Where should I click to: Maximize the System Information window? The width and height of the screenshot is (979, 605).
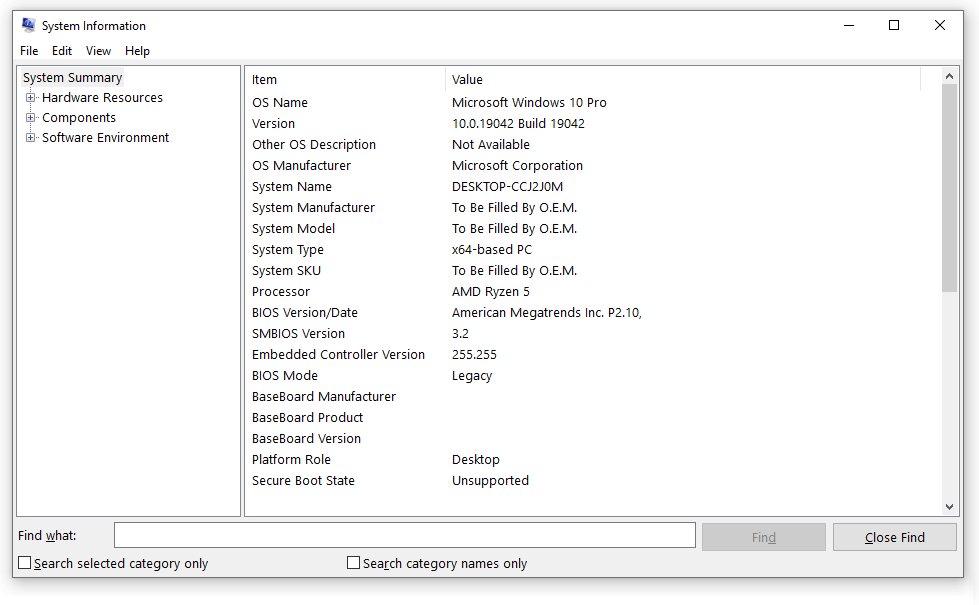[x=894, y=25]
